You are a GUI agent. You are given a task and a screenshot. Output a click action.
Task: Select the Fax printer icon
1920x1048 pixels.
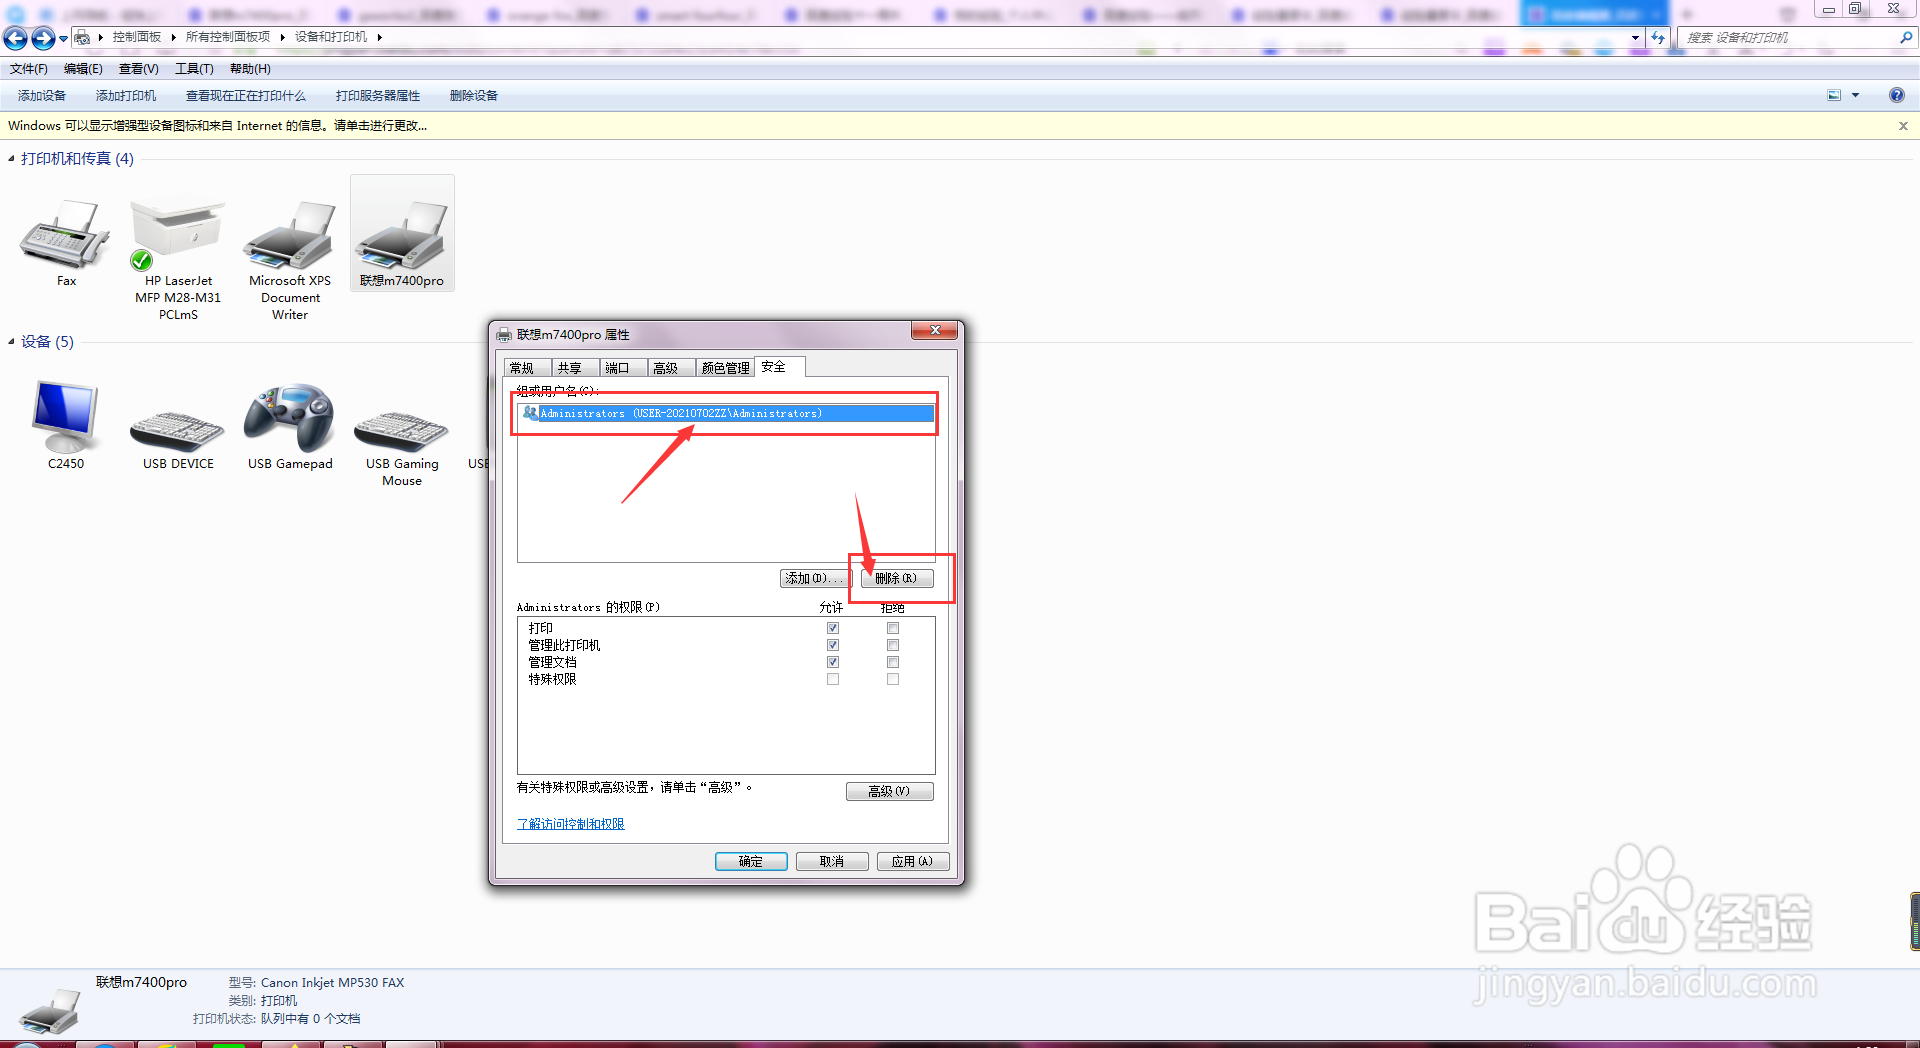(66, 236)
